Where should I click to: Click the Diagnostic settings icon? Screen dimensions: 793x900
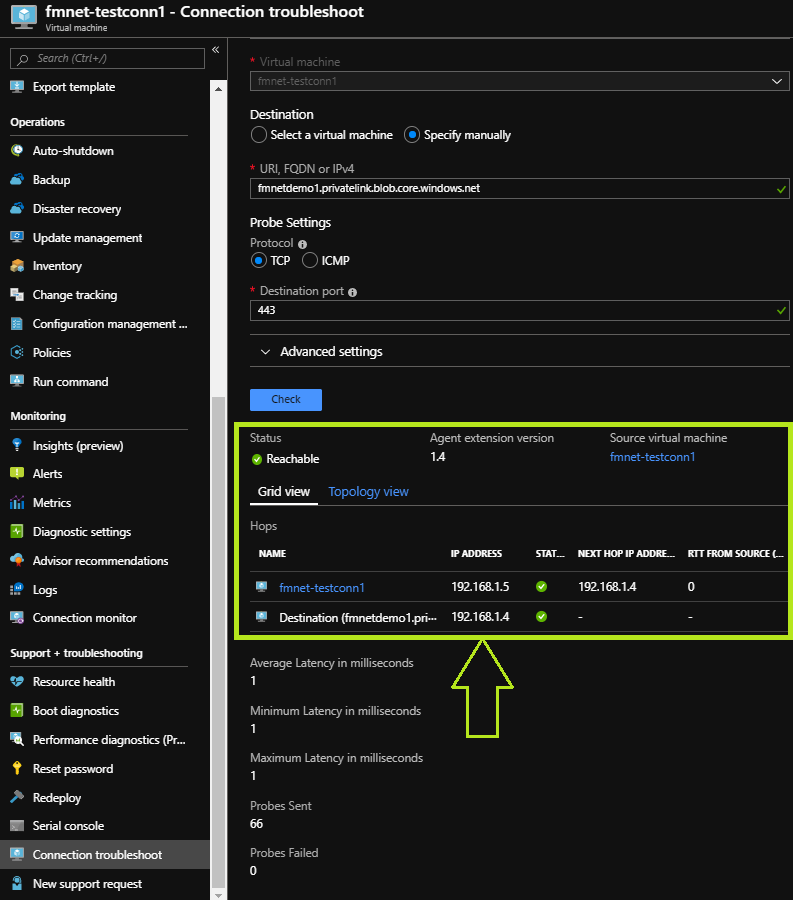coord(17,532)
